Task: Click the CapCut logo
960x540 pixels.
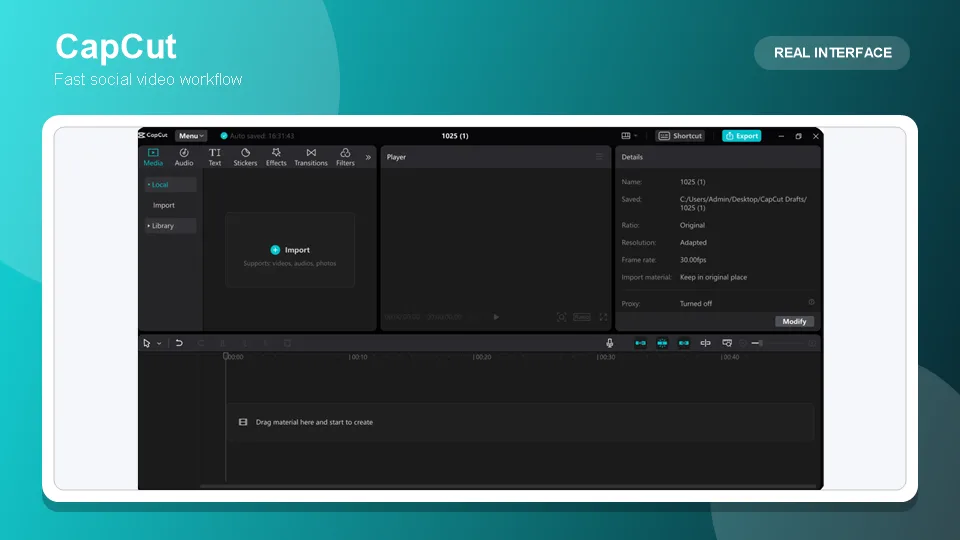Action: tap(153, 135)
